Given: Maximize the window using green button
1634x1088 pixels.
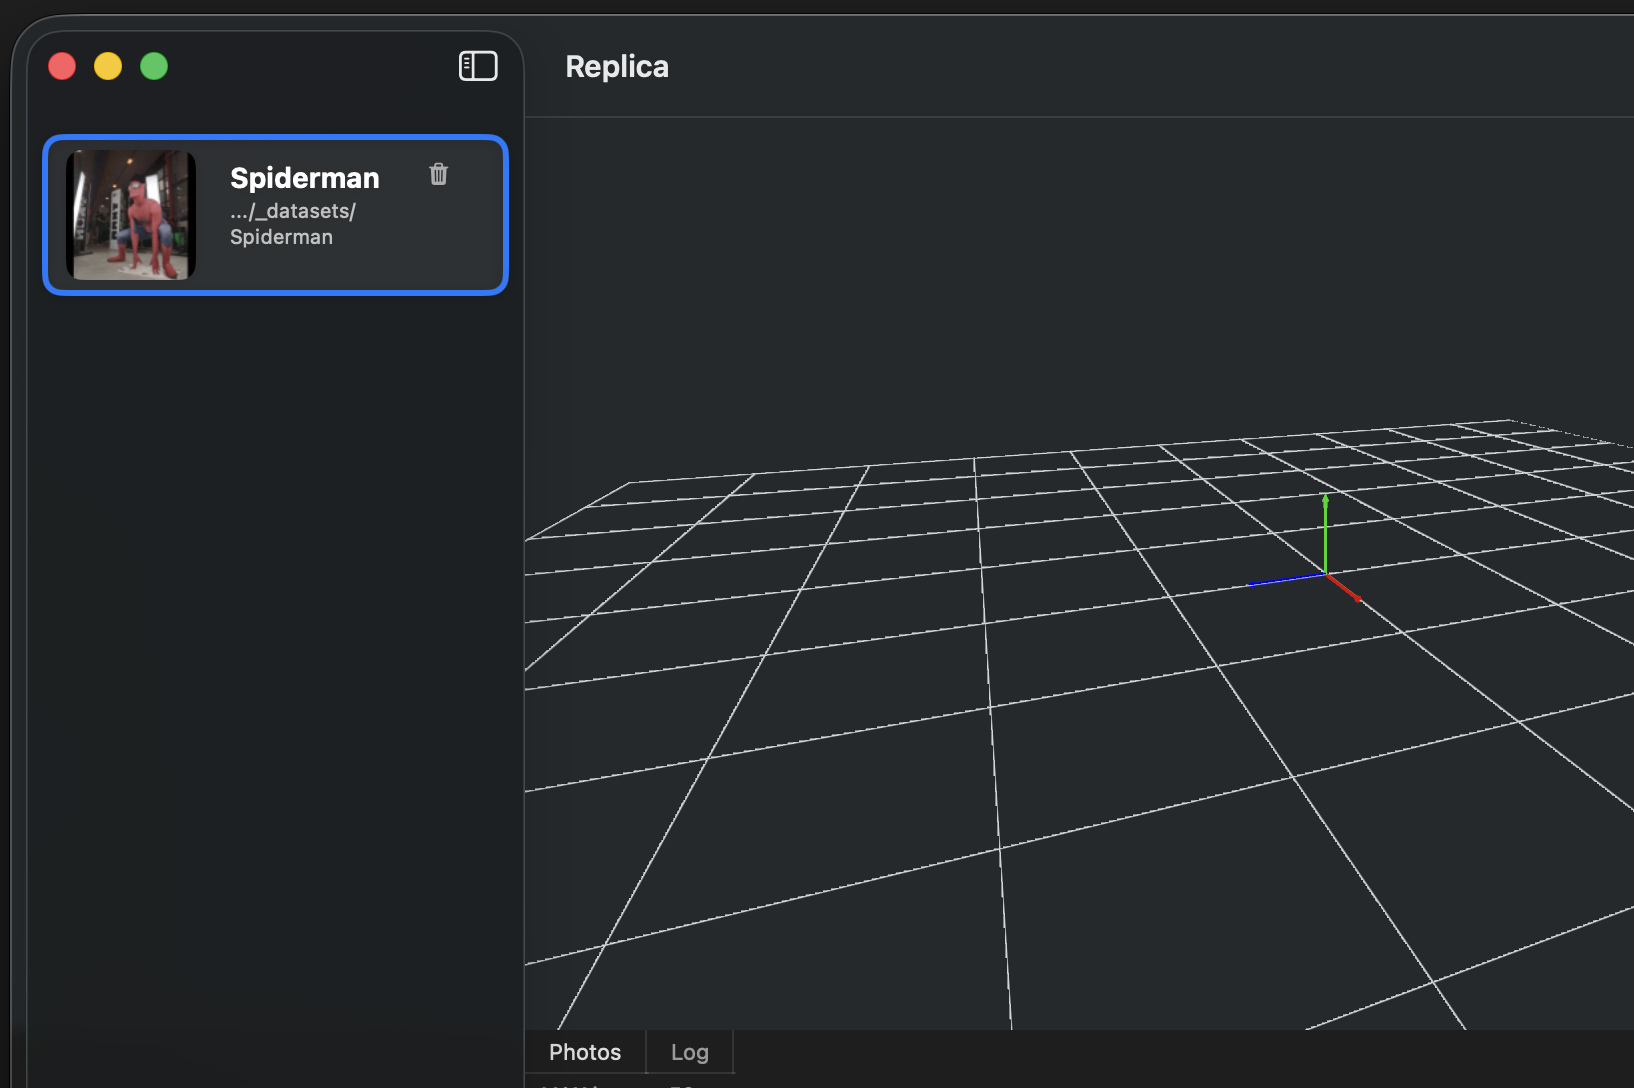Looking at the screenshot, I should (154, 66).
